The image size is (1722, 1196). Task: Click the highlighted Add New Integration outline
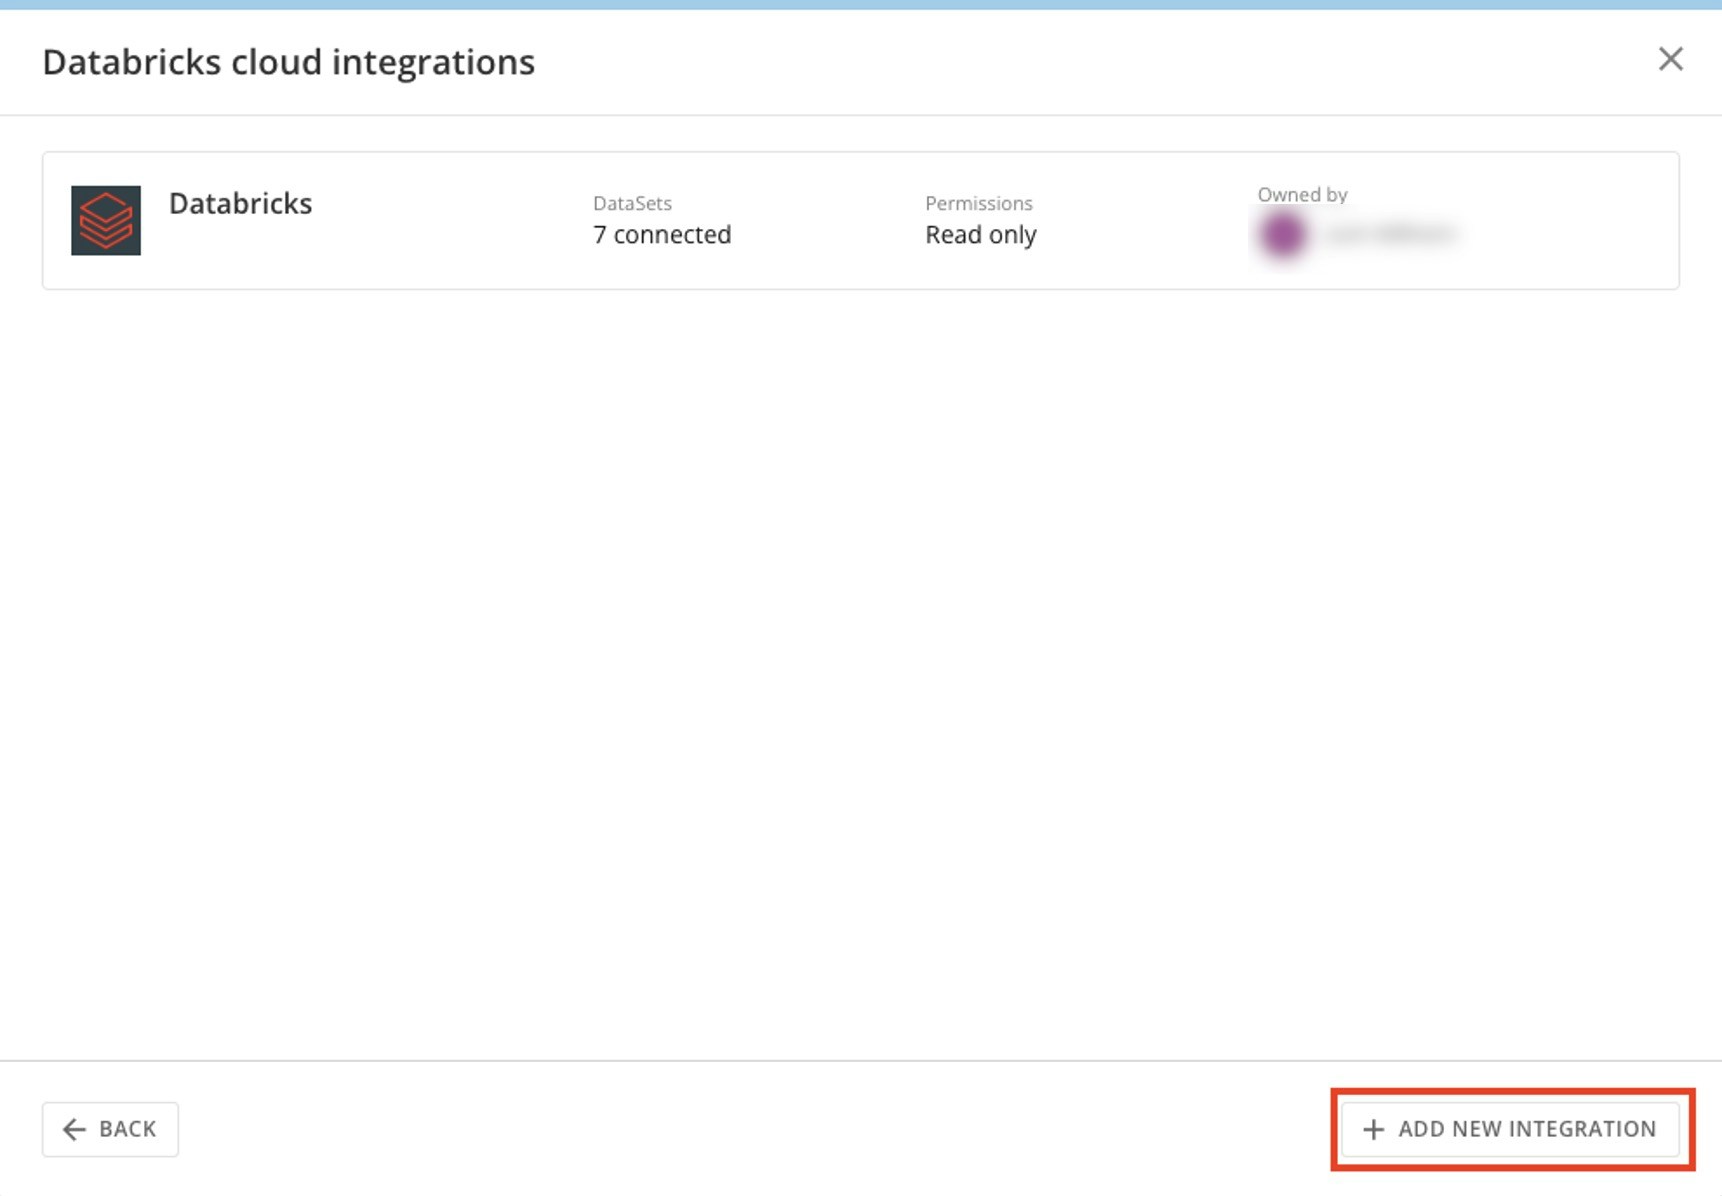click(x=1511, y=1129)
